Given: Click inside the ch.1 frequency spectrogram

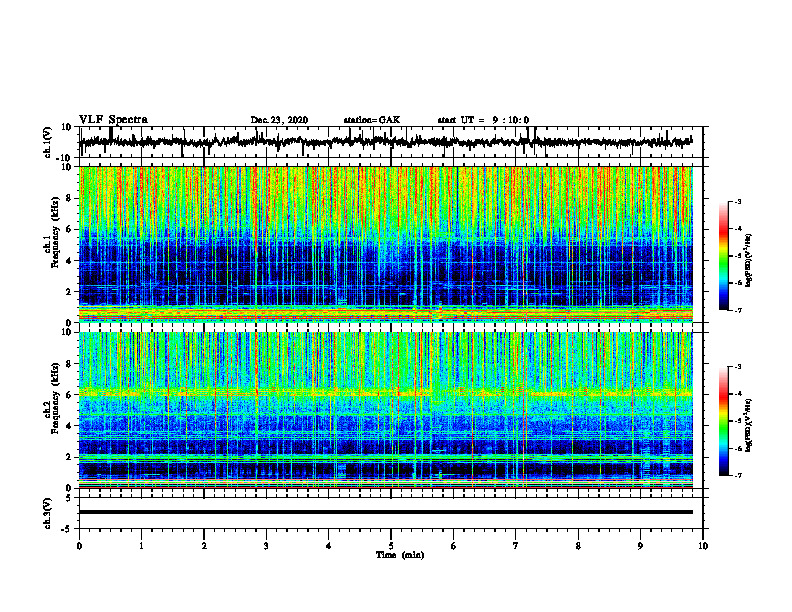Looking at the screenshot, I should (x=385, y=244).
